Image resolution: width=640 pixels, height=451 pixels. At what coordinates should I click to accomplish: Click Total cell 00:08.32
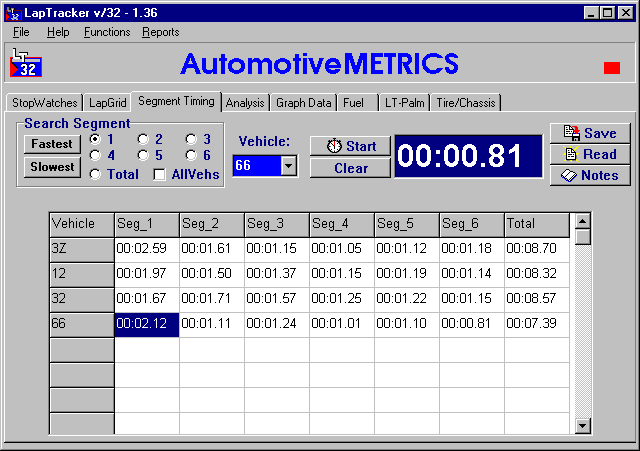(537, 275)
